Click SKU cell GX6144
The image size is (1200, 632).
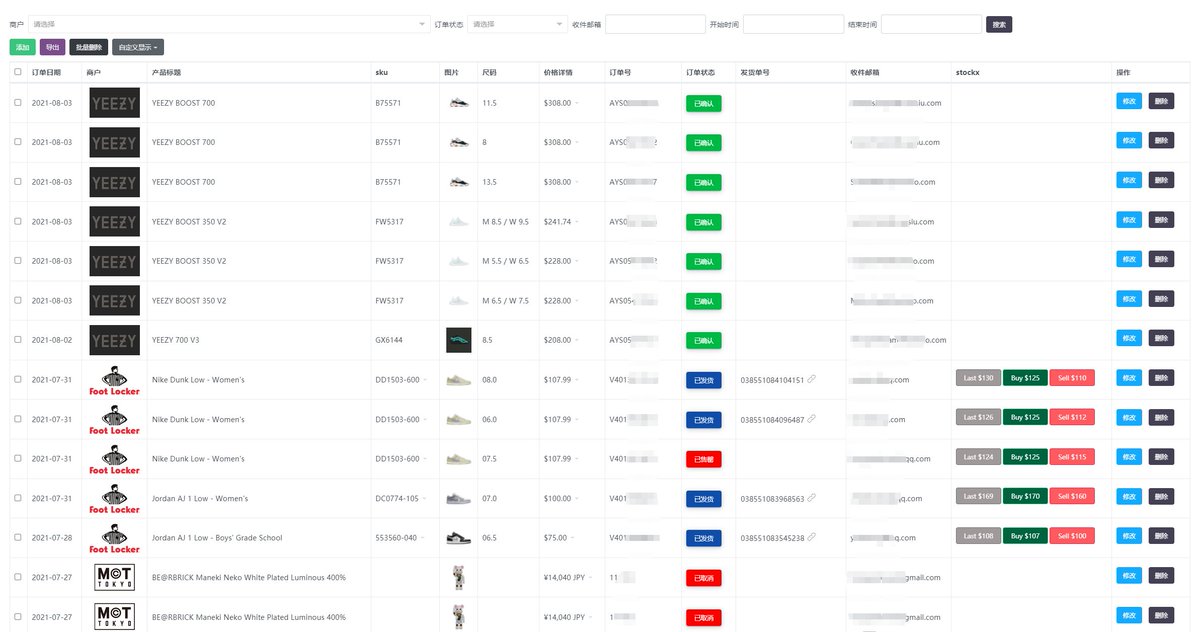pos(388,340)
